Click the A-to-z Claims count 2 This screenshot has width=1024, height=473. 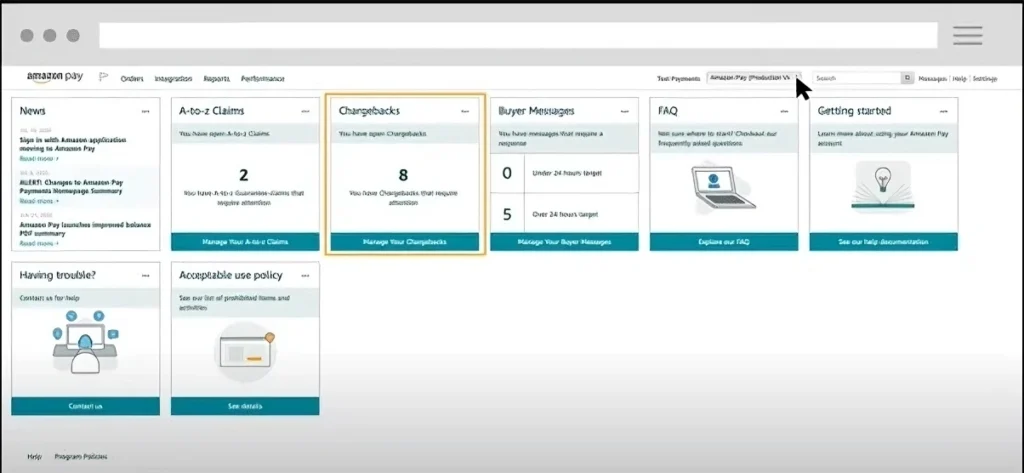(244, 175)
